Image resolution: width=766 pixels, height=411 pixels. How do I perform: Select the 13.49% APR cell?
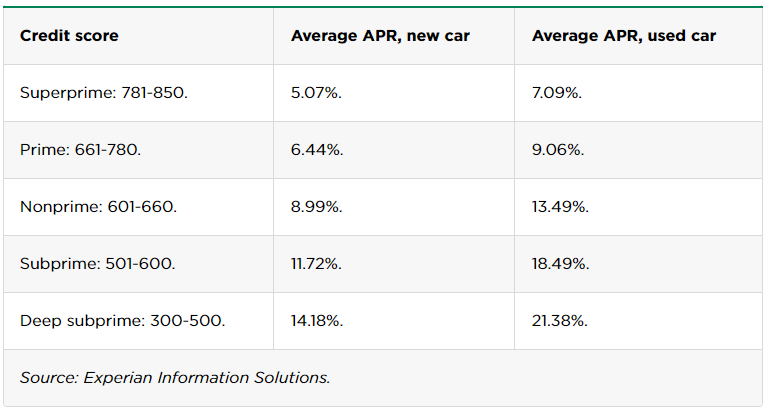[560, 207]
